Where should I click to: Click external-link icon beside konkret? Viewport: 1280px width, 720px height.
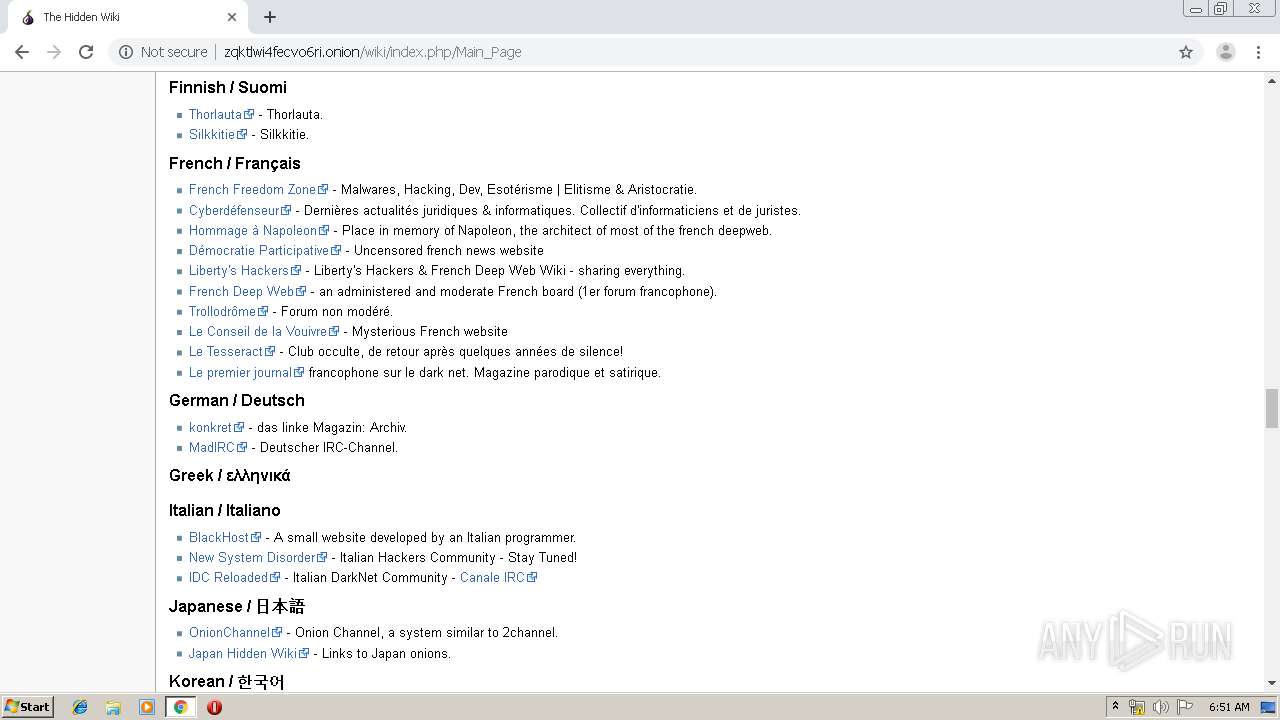[239, 428]
